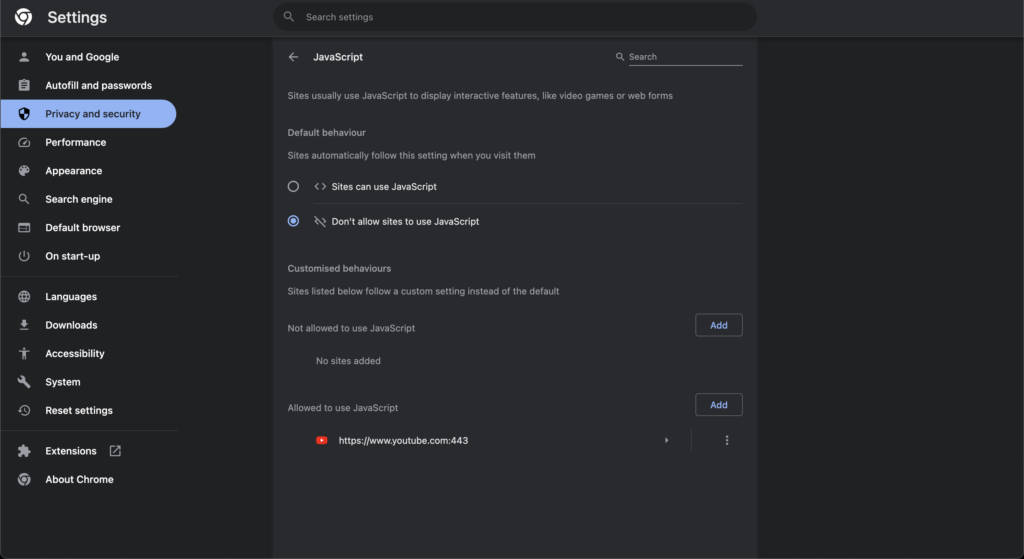Viewport: 1024px width, 559px height.
Task: Click the Customised behaviours heading
Action: (x=339, y=268)
